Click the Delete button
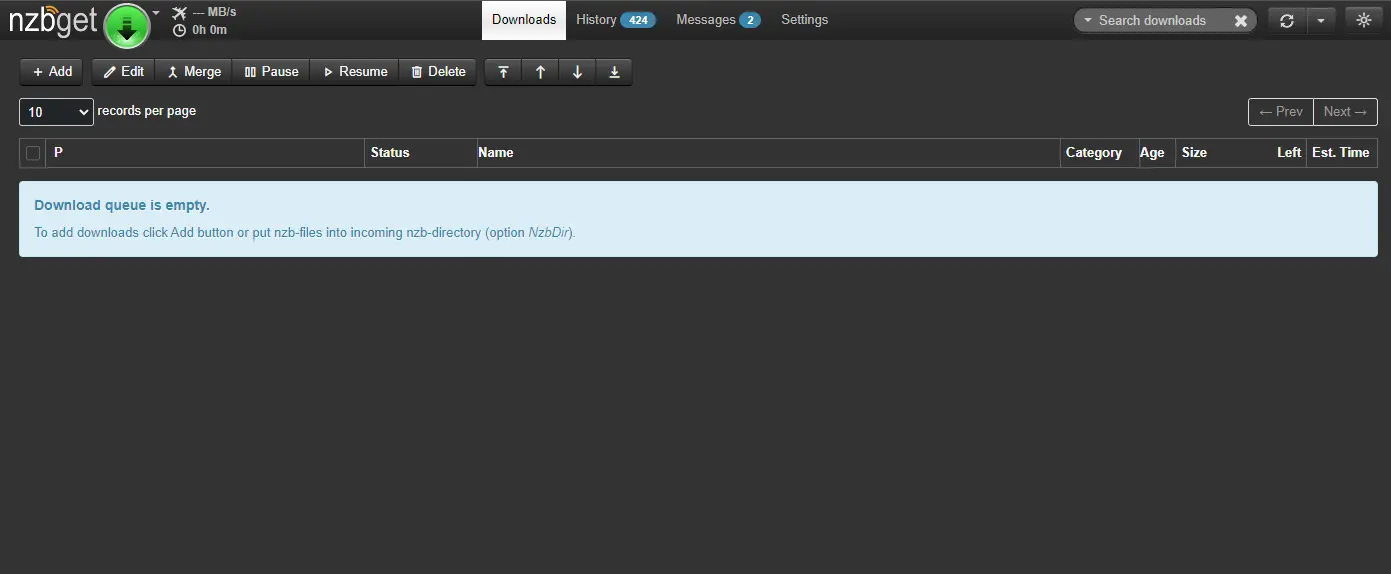 [x=438, y=72]
